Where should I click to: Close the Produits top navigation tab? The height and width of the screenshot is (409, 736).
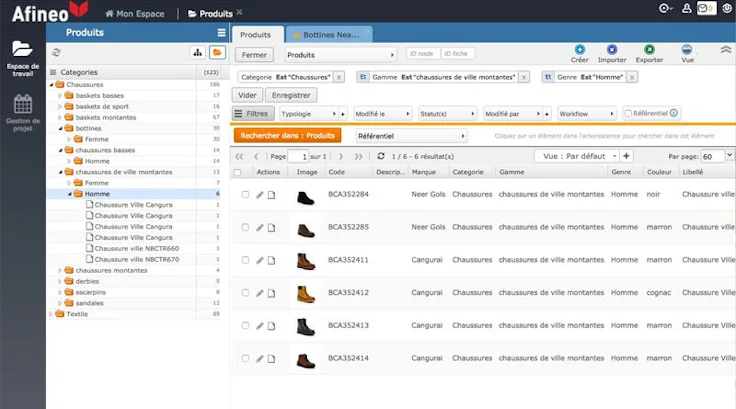click(239, 12)
